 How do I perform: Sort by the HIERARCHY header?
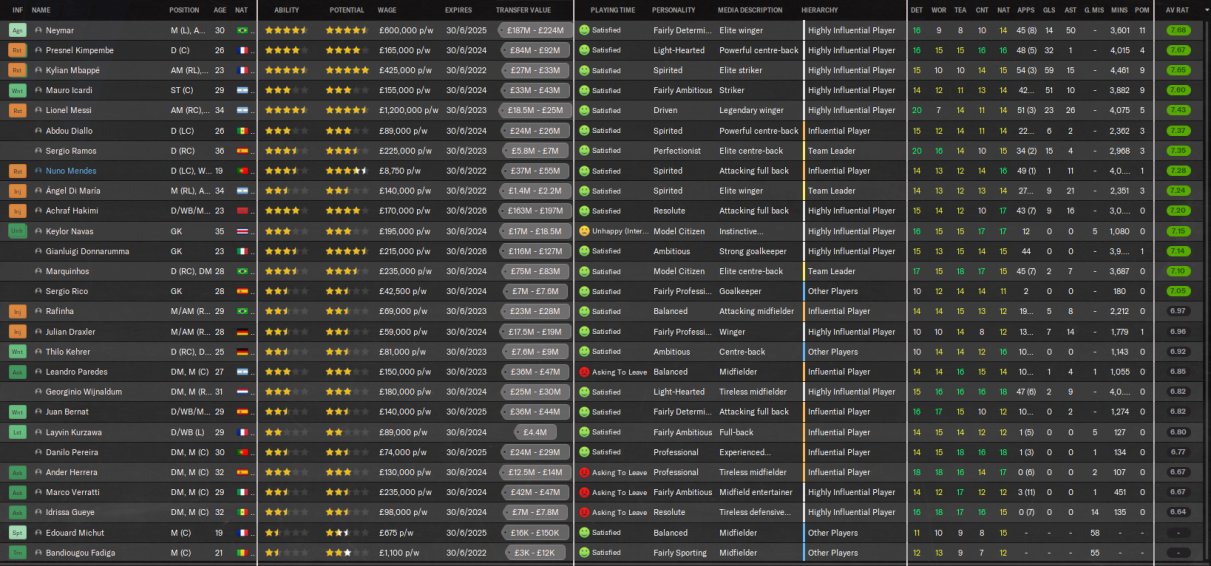(x=820, y=10)
